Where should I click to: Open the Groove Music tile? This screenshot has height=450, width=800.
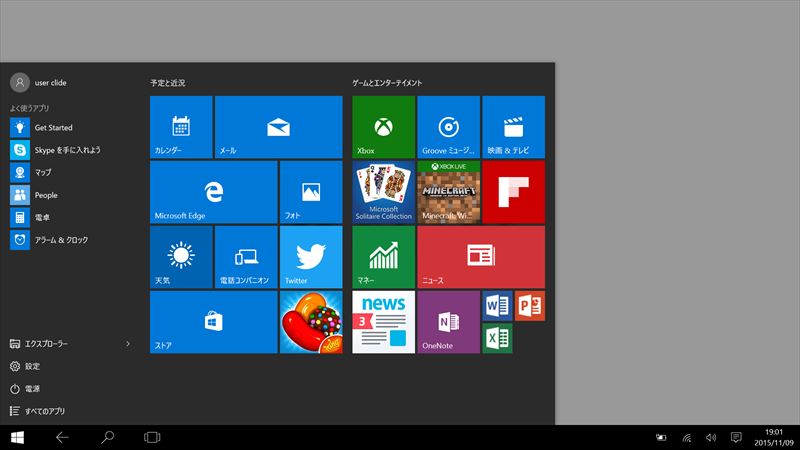[x=448, y=127]
